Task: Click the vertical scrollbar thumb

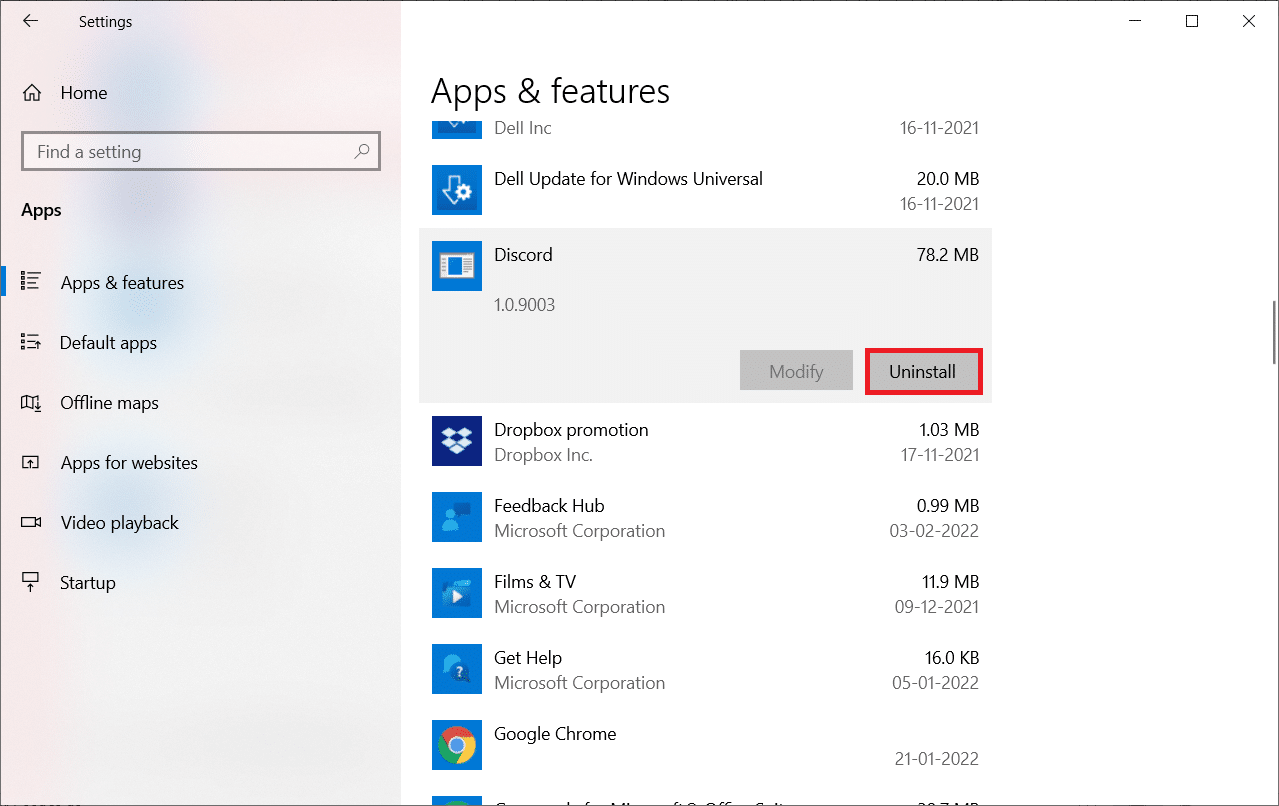Action: 1274,333
